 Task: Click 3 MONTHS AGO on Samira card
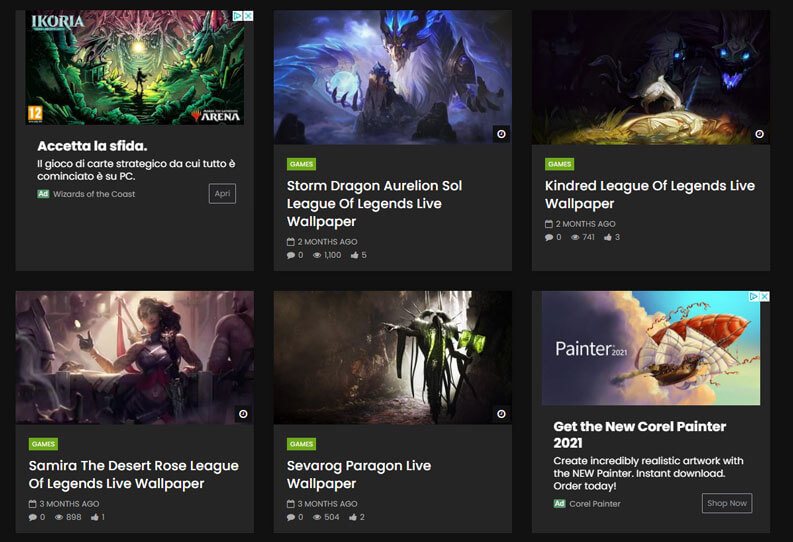[69, 504]
